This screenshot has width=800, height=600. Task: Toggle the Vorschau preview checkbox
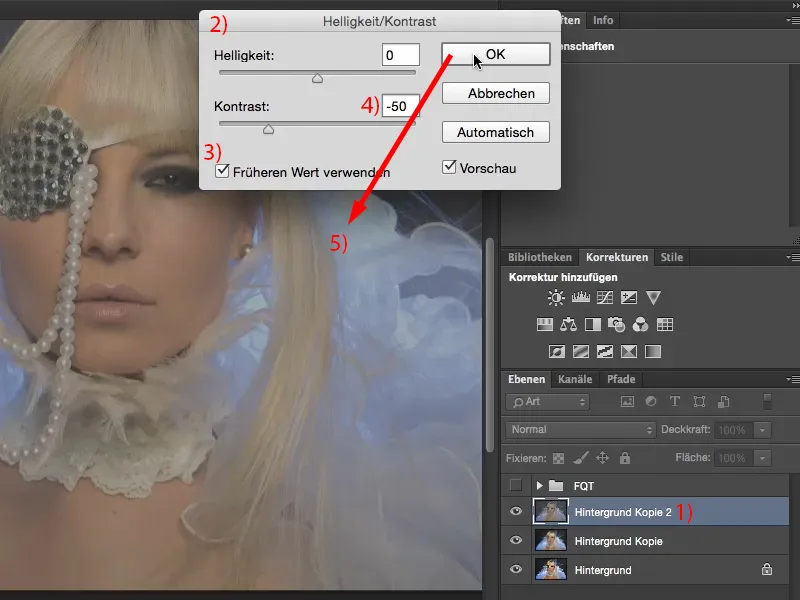[x=449, y=167]
